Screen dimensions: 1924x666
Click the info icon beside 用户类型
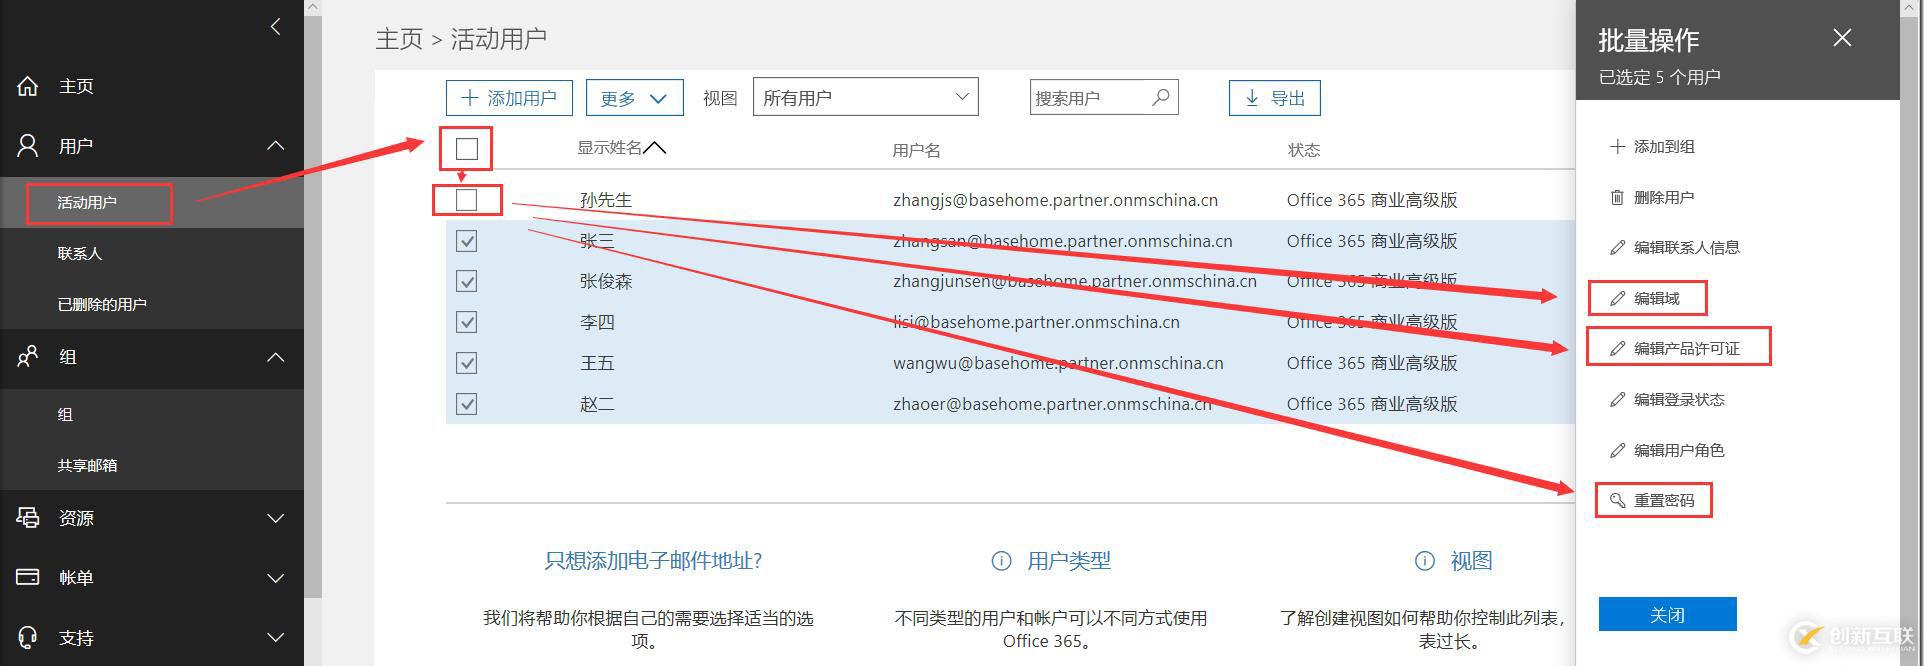point(1001,561)
